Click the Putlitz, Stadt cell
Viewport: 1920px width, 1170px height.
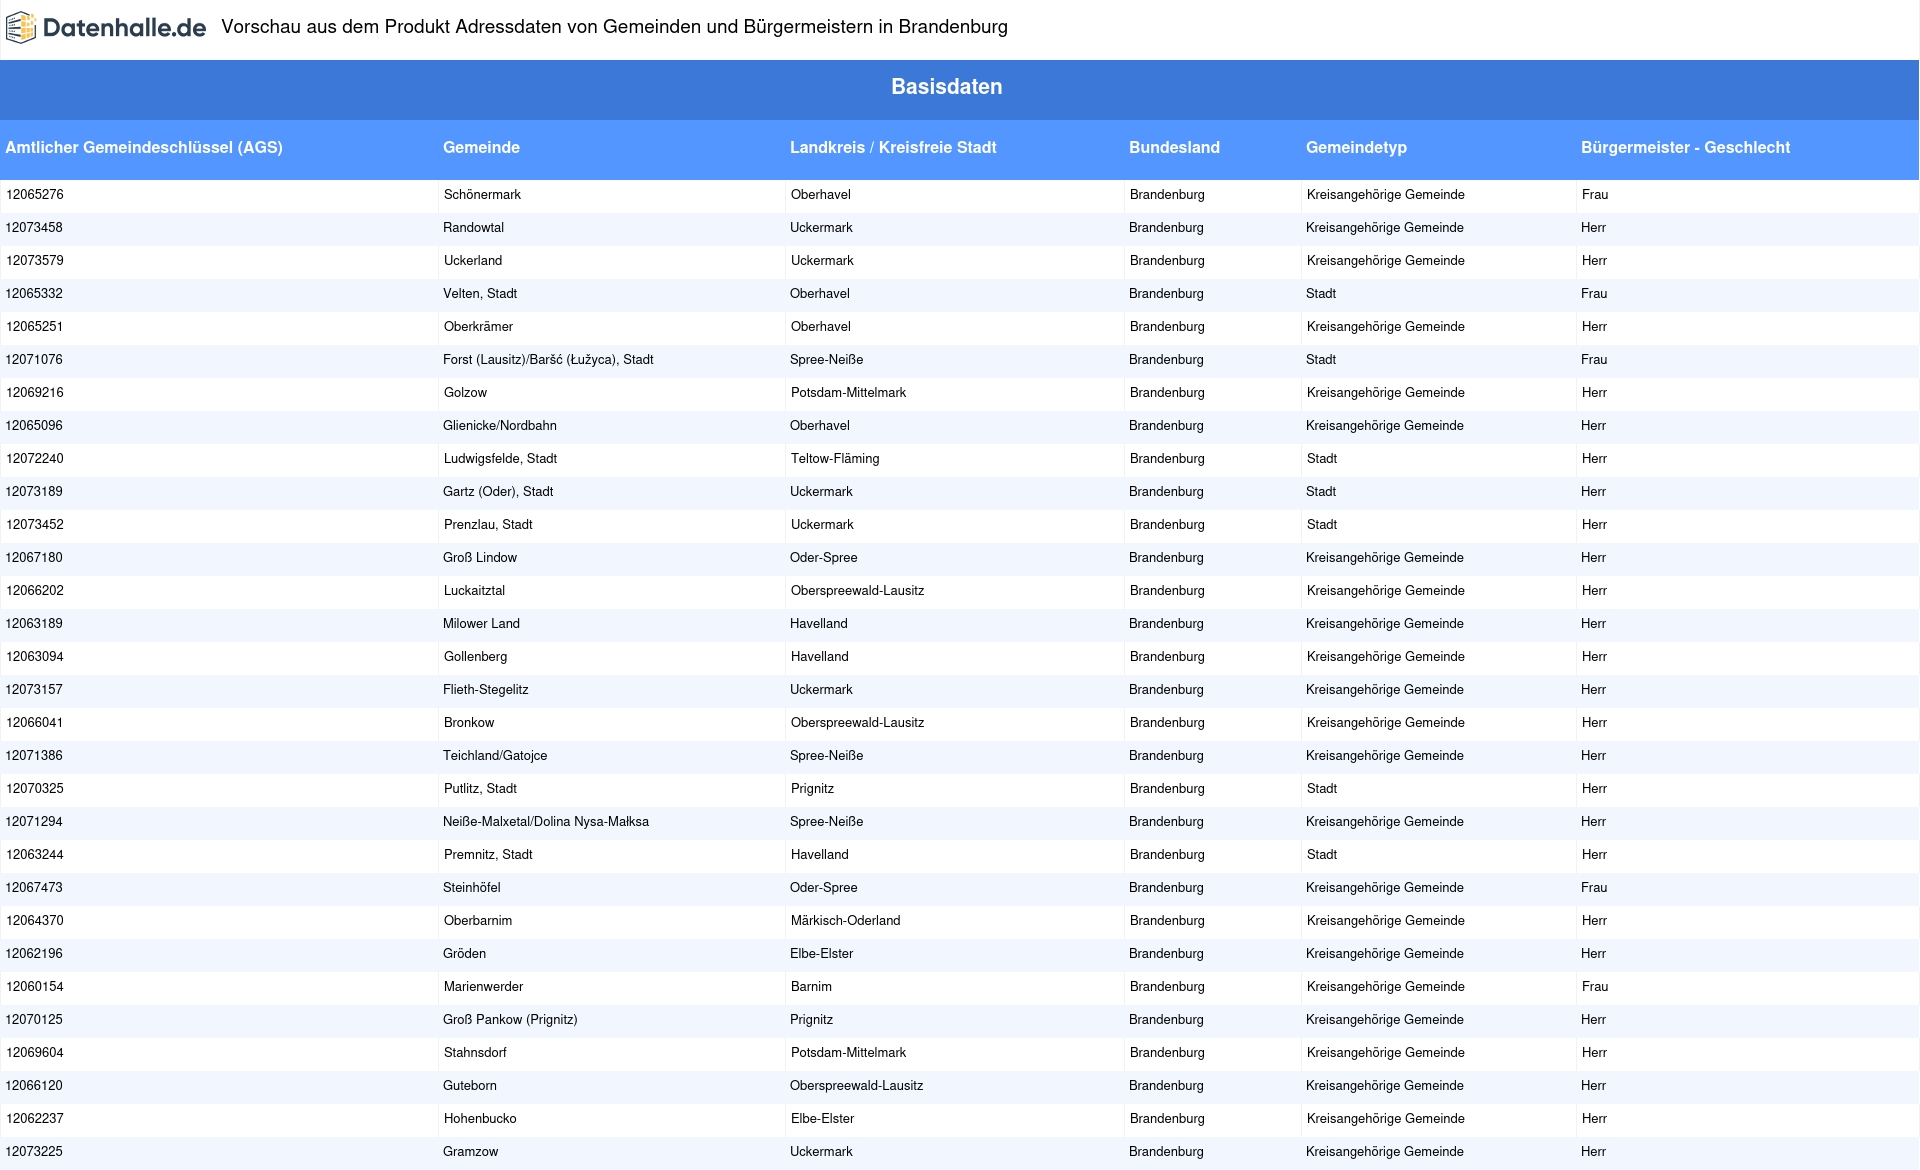(480, 789)
